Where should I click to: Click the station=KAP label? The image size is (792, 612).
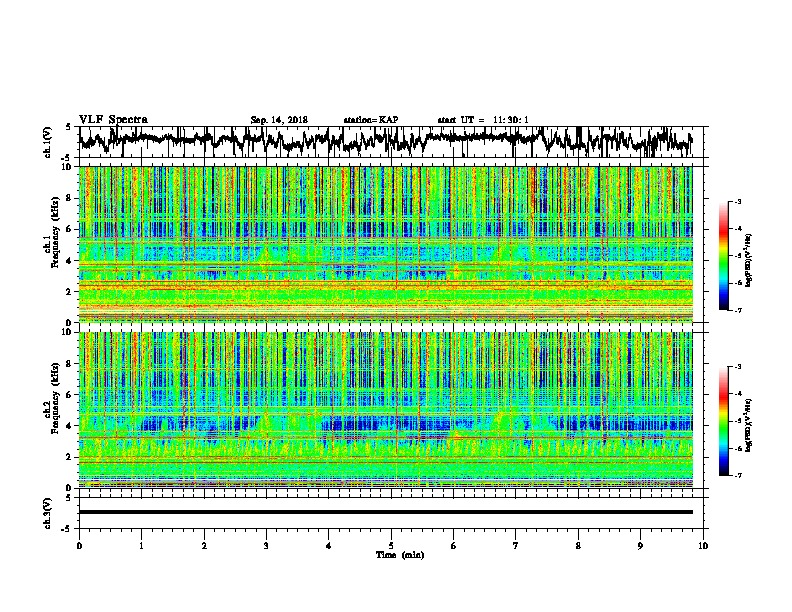point(371,120)
